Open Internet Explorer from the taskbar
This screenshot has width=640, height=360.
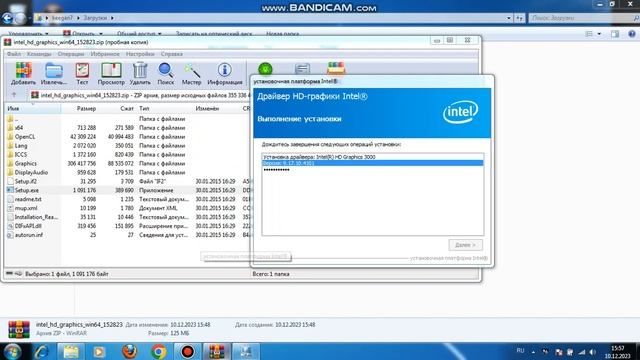pos(42,352)
